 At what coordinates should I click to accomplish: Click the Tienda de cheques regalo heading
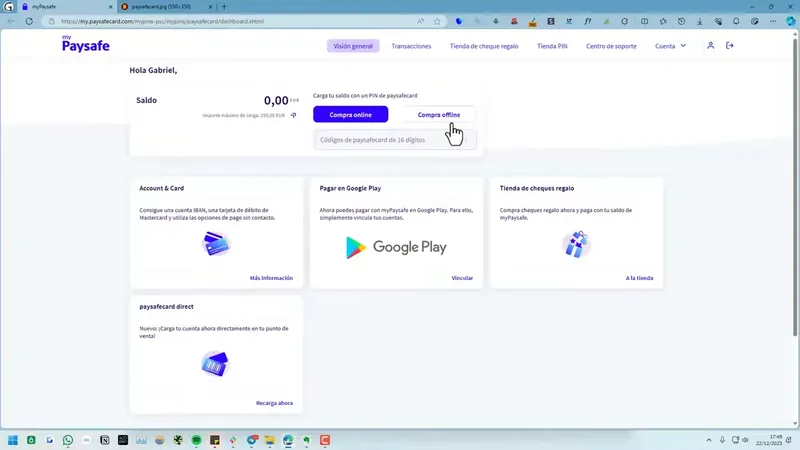tap(537, 188)
